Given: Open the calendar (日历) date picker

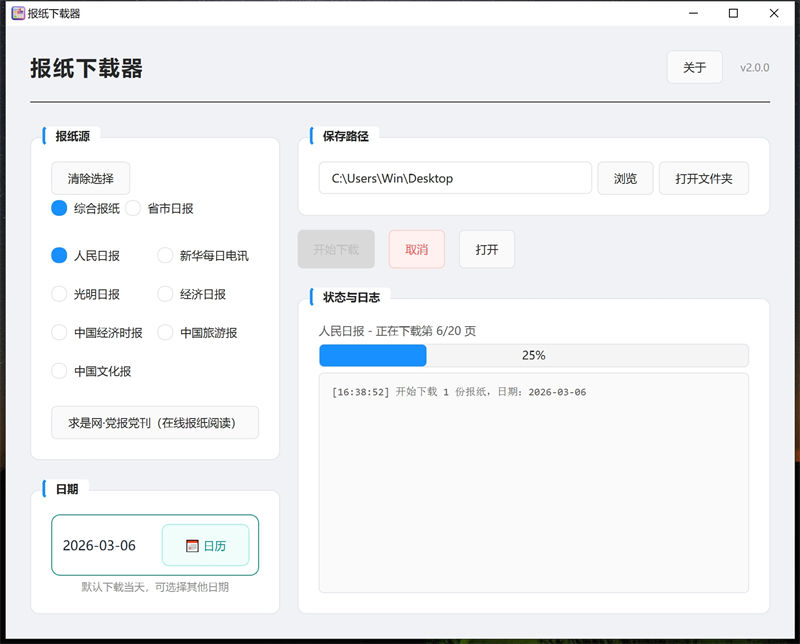Looking at the screenshot, I should 205,545.
